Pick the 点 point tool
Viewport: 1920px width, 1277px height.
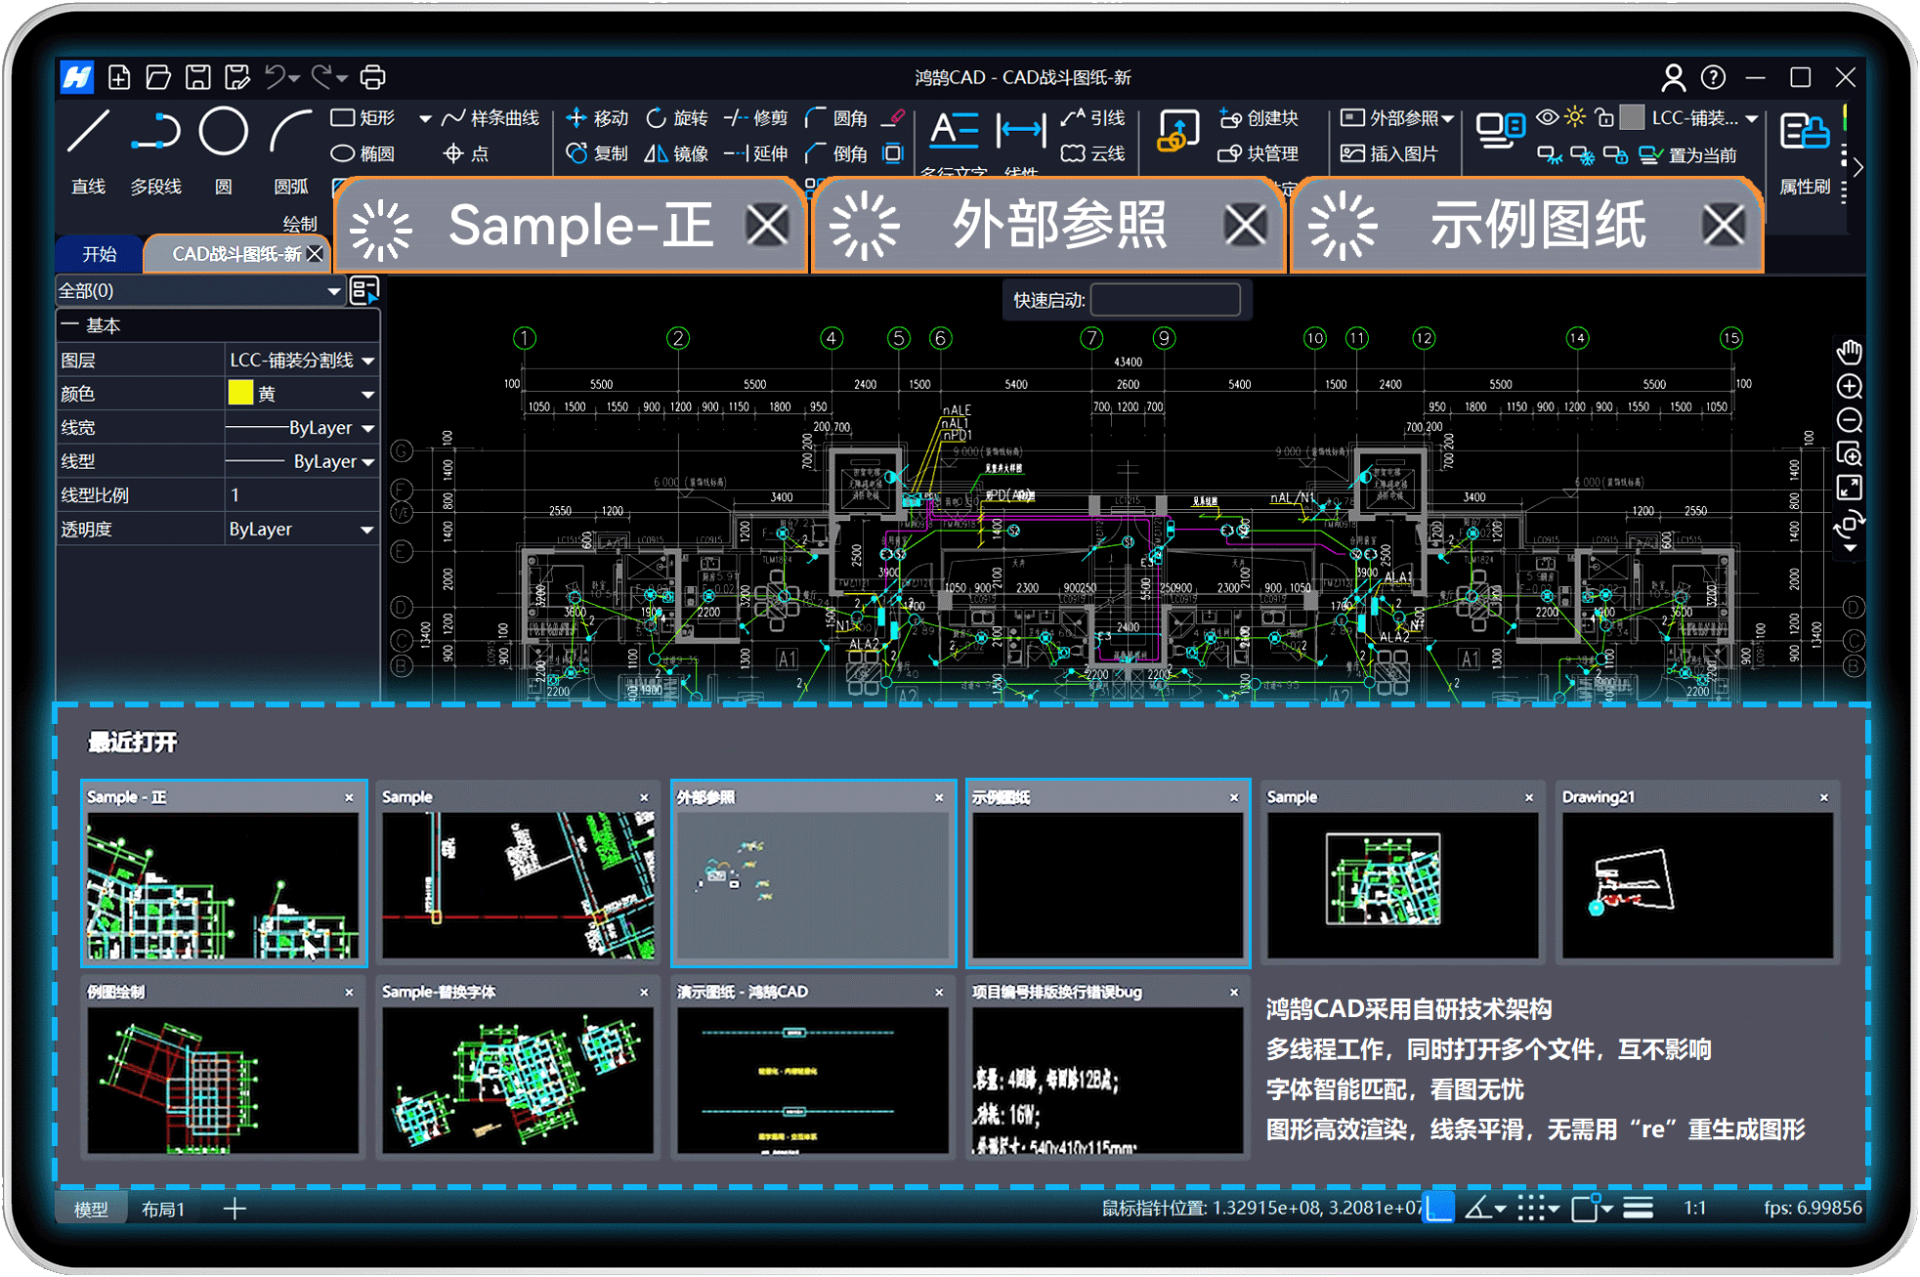(x=466, y=154)
